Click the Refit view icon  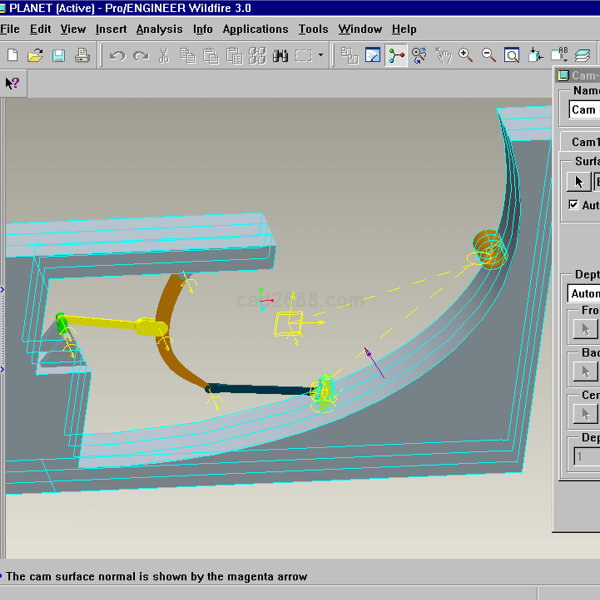tap(512, 56)
